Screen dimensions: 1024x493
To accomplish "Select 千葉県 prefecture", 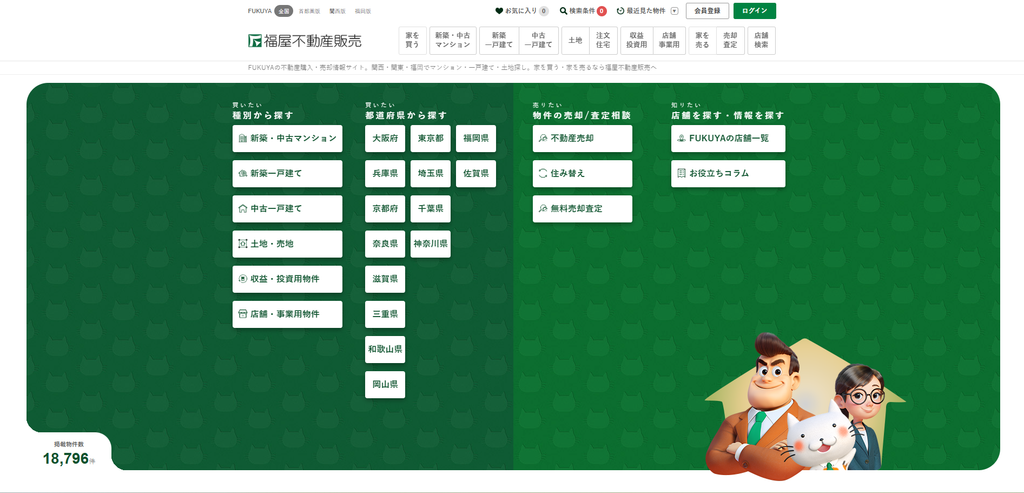I will [430, 209].
